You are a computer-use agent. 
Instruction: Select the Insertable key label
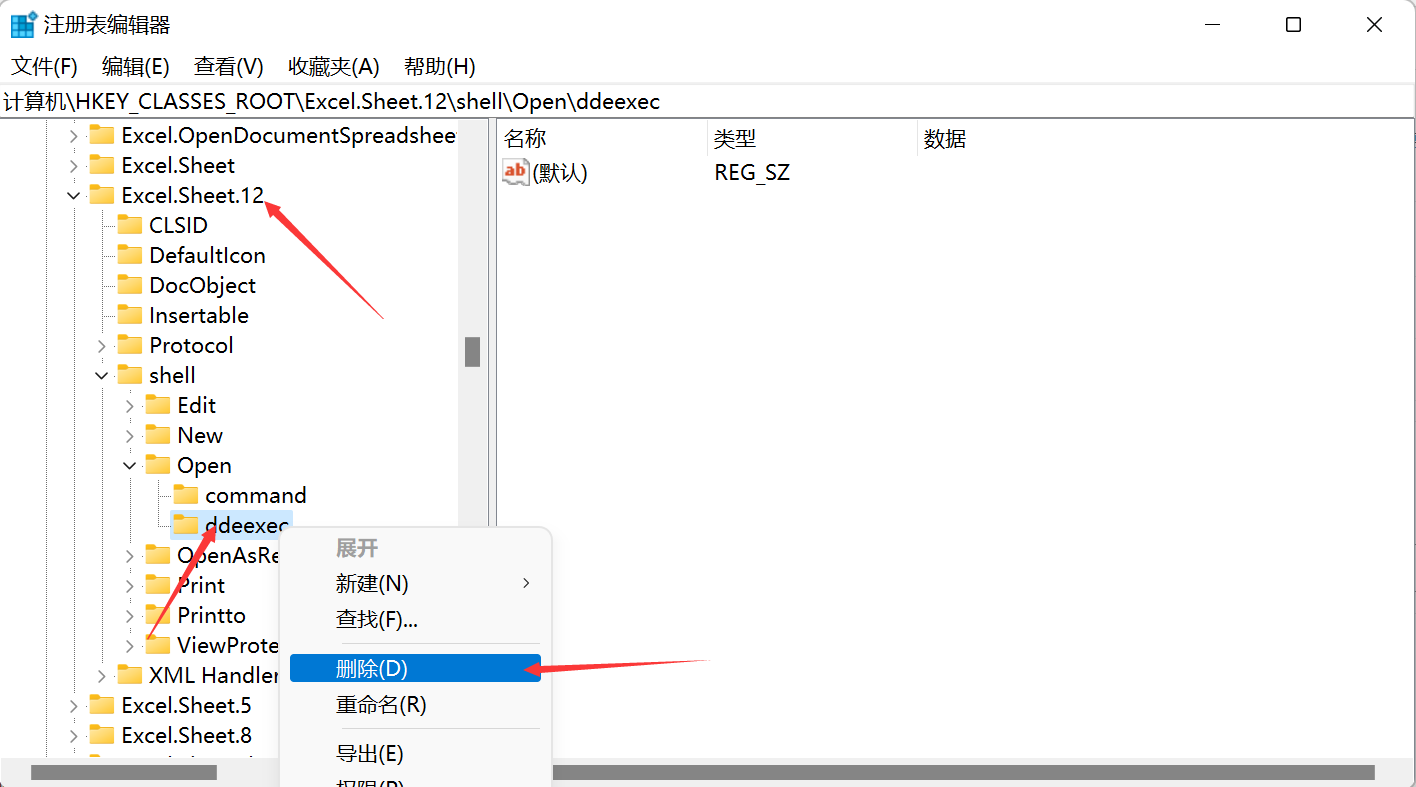[198, 315]
